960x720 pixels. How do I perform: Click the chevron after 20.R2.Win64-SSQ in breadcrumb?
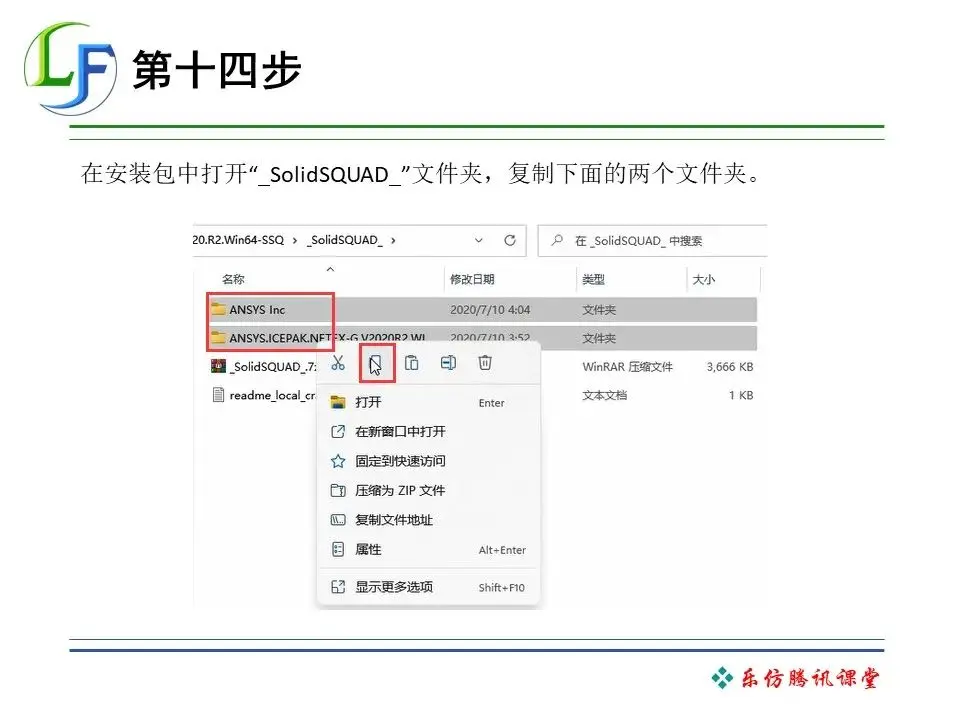[294, 241]
